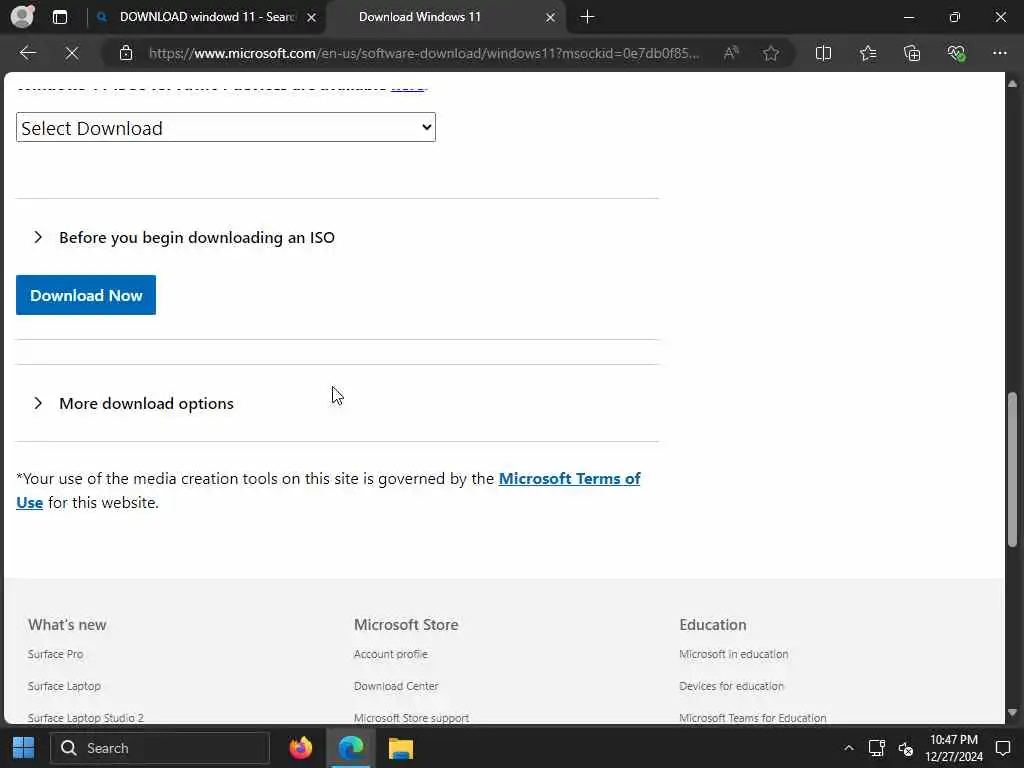Screen dimensions: 1024x768
Task: Go back with the browser back arrow
Action: tap(27, 53)
